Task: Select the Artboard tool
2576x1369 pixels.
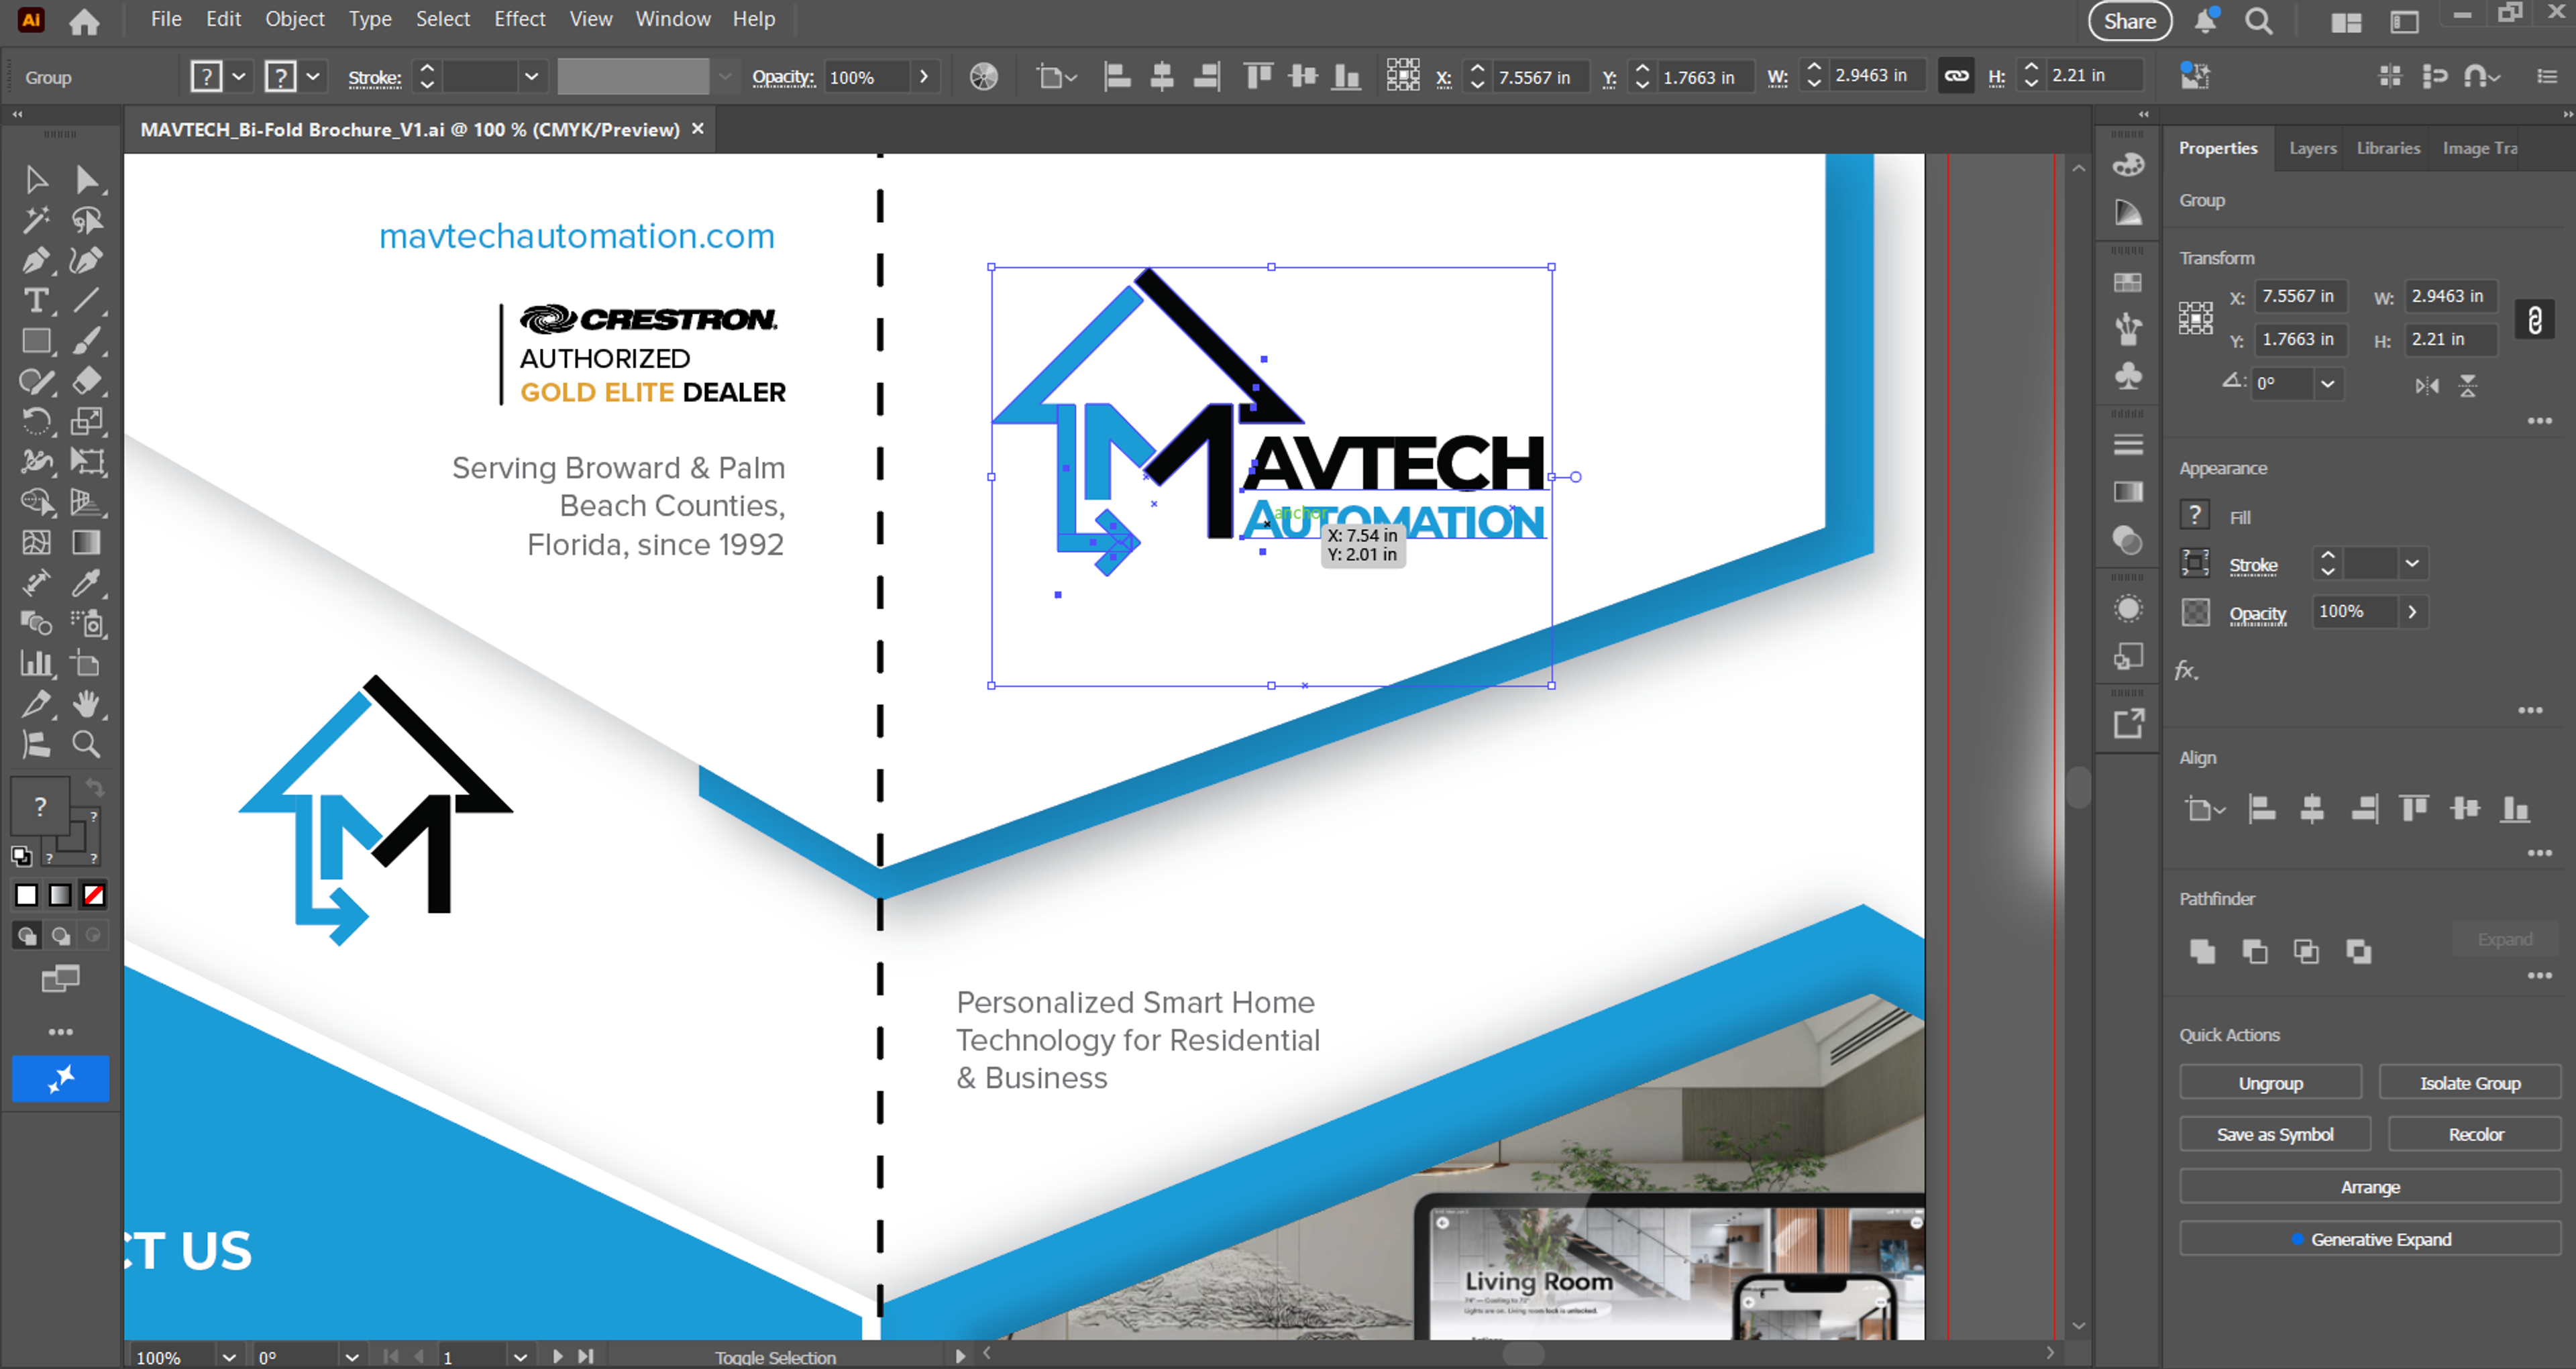Action: (87, 663)
